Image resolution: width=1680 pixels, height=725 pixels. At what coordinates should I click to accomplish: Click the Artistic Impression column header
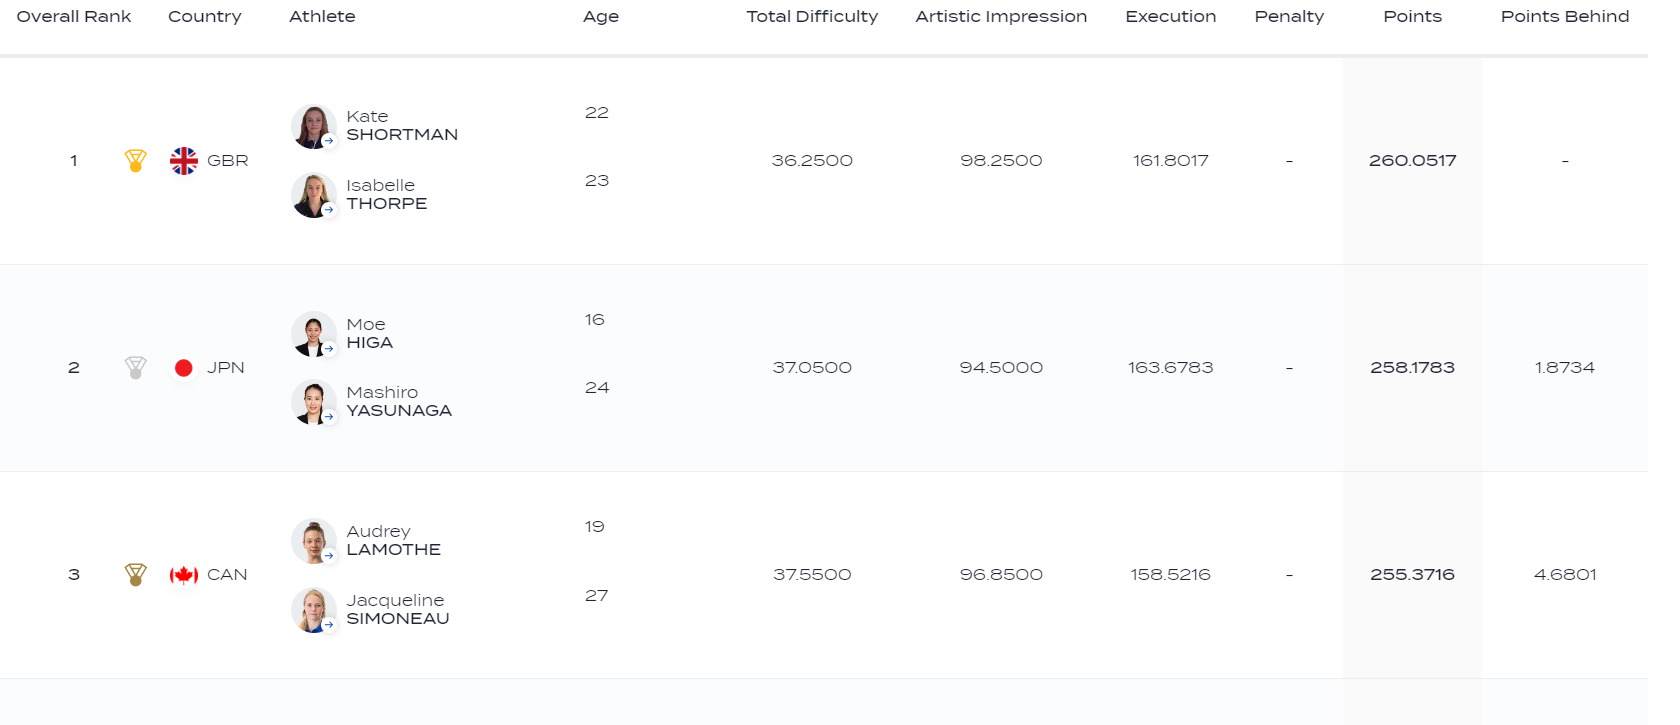tap(1001, 17)
